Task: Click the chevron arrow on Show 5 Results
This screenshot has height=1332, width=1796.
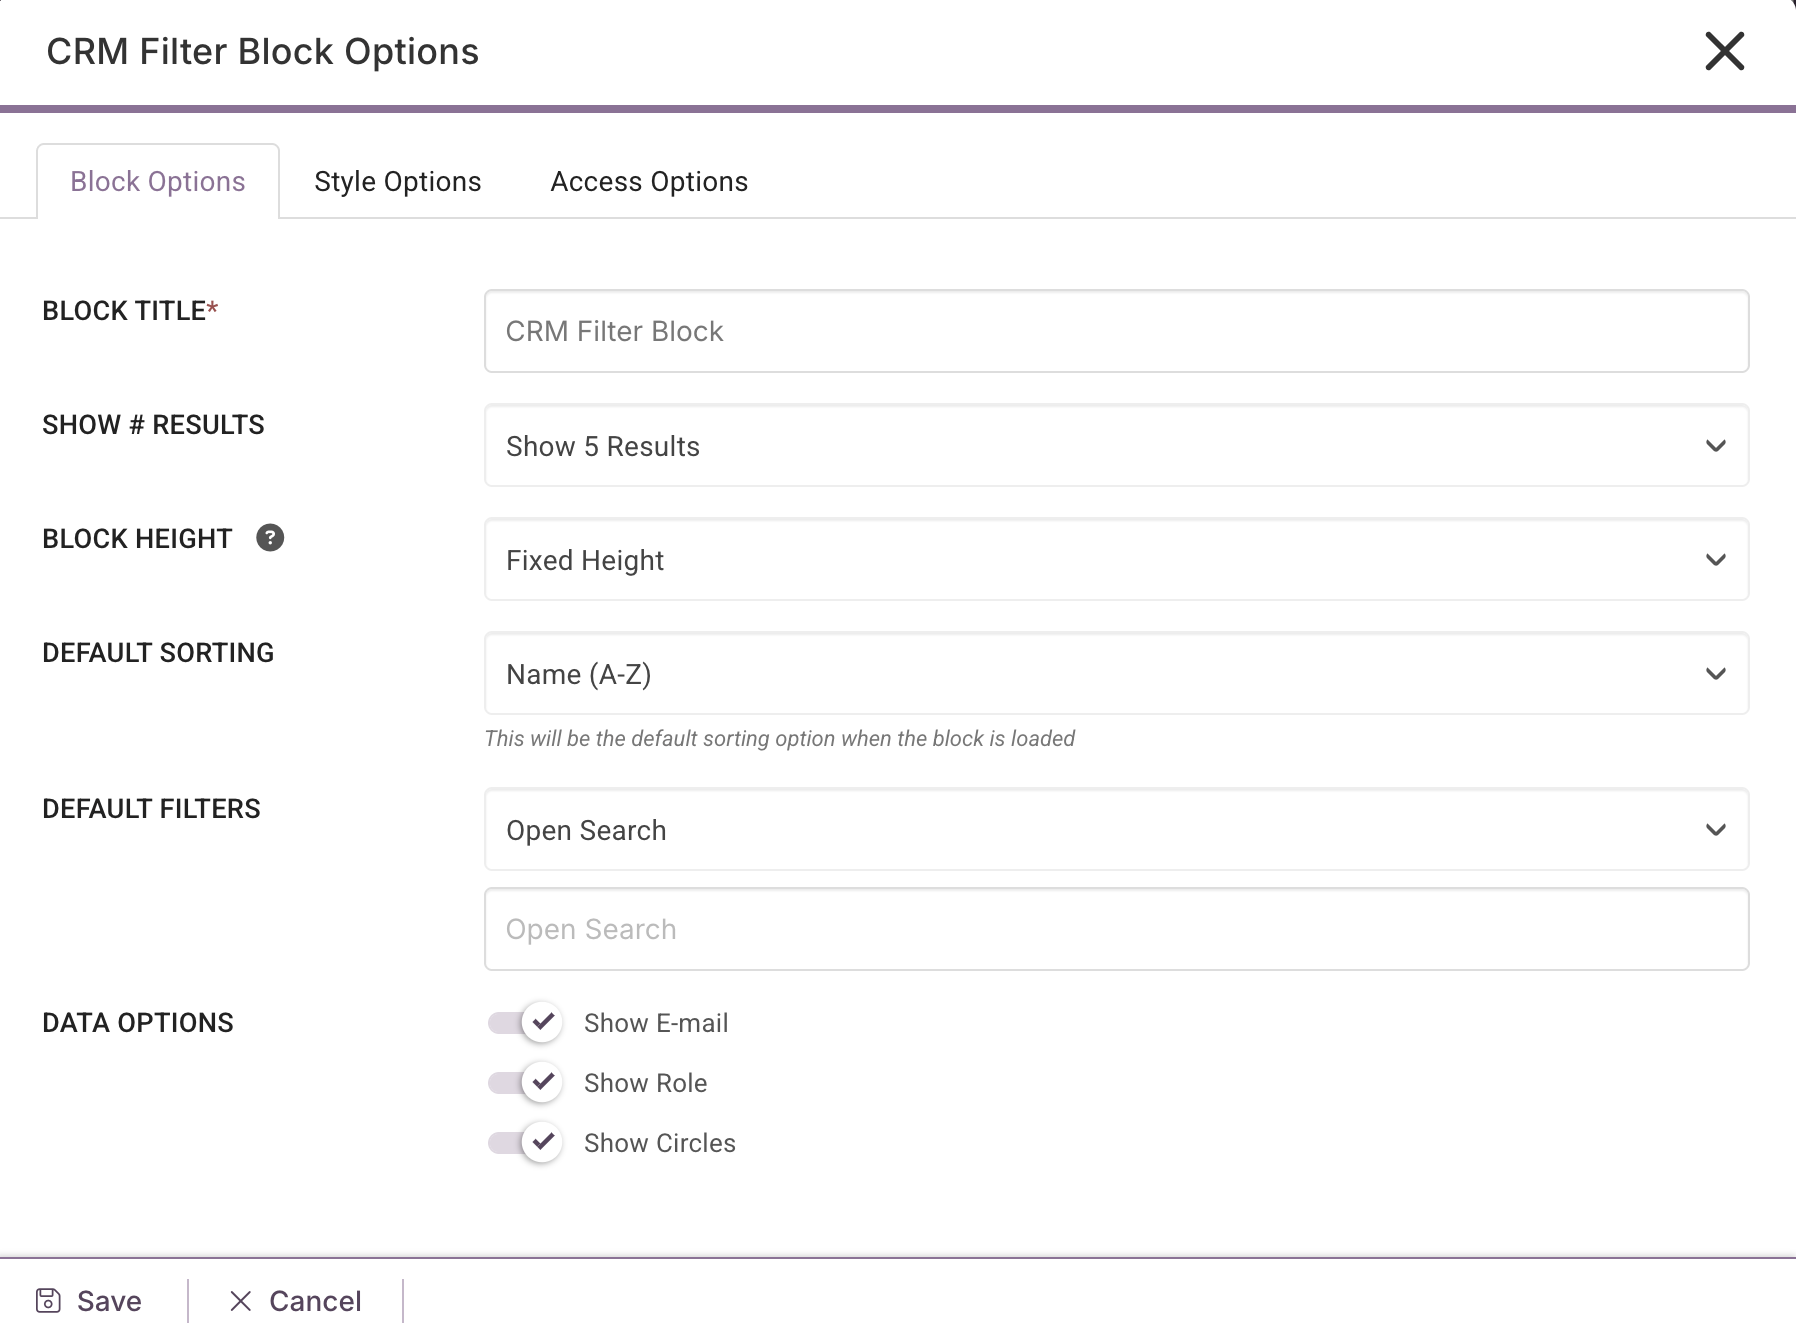Action: click(1715, 446)
